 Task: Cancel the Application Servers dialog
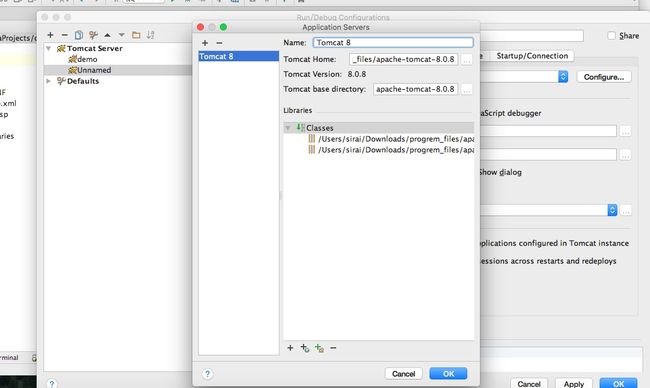coord(403,373)
